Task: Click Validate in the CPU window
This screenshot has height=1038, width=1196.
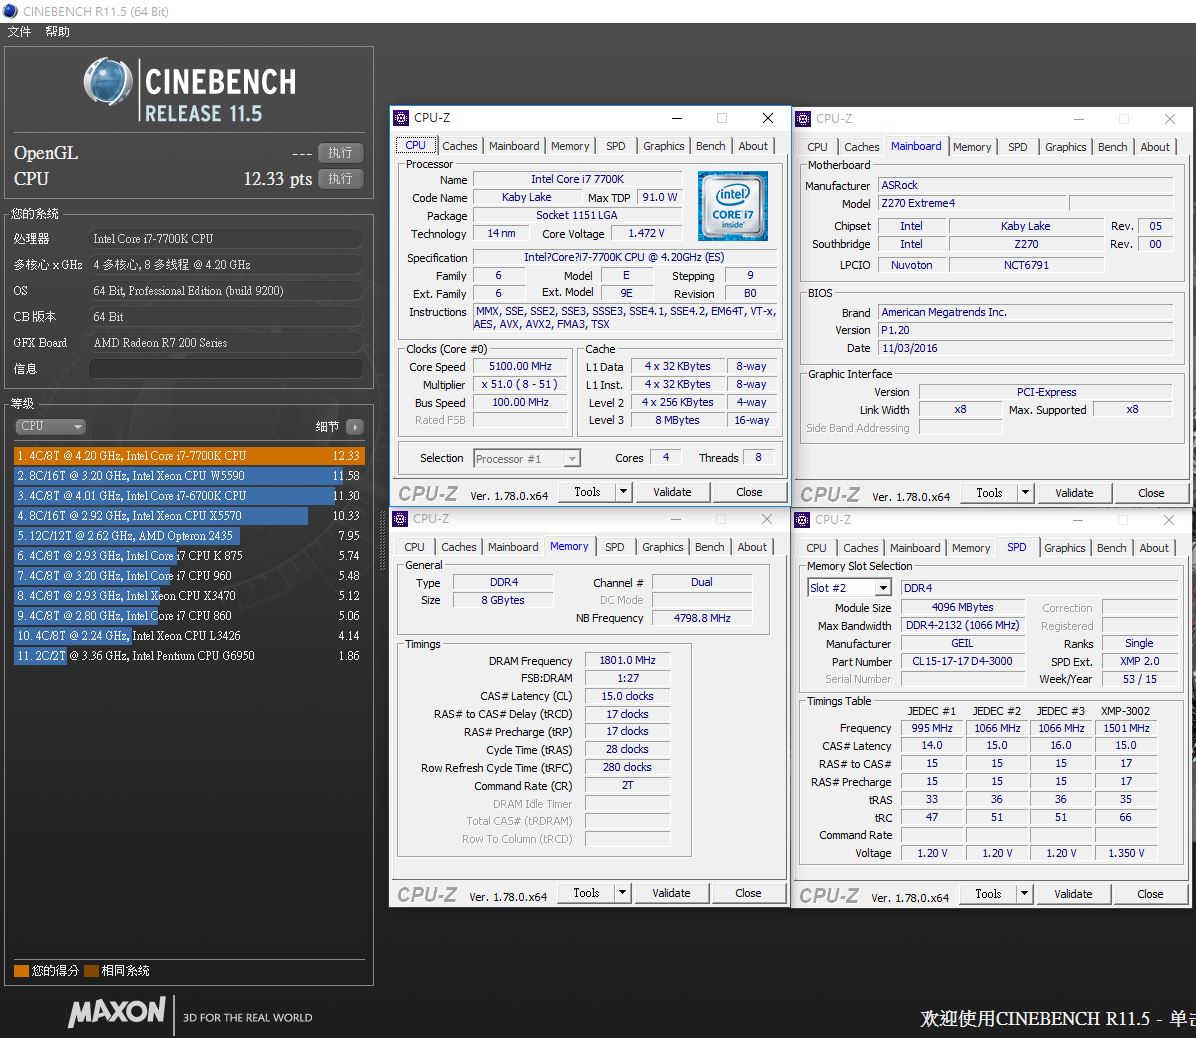Action: 672,492
